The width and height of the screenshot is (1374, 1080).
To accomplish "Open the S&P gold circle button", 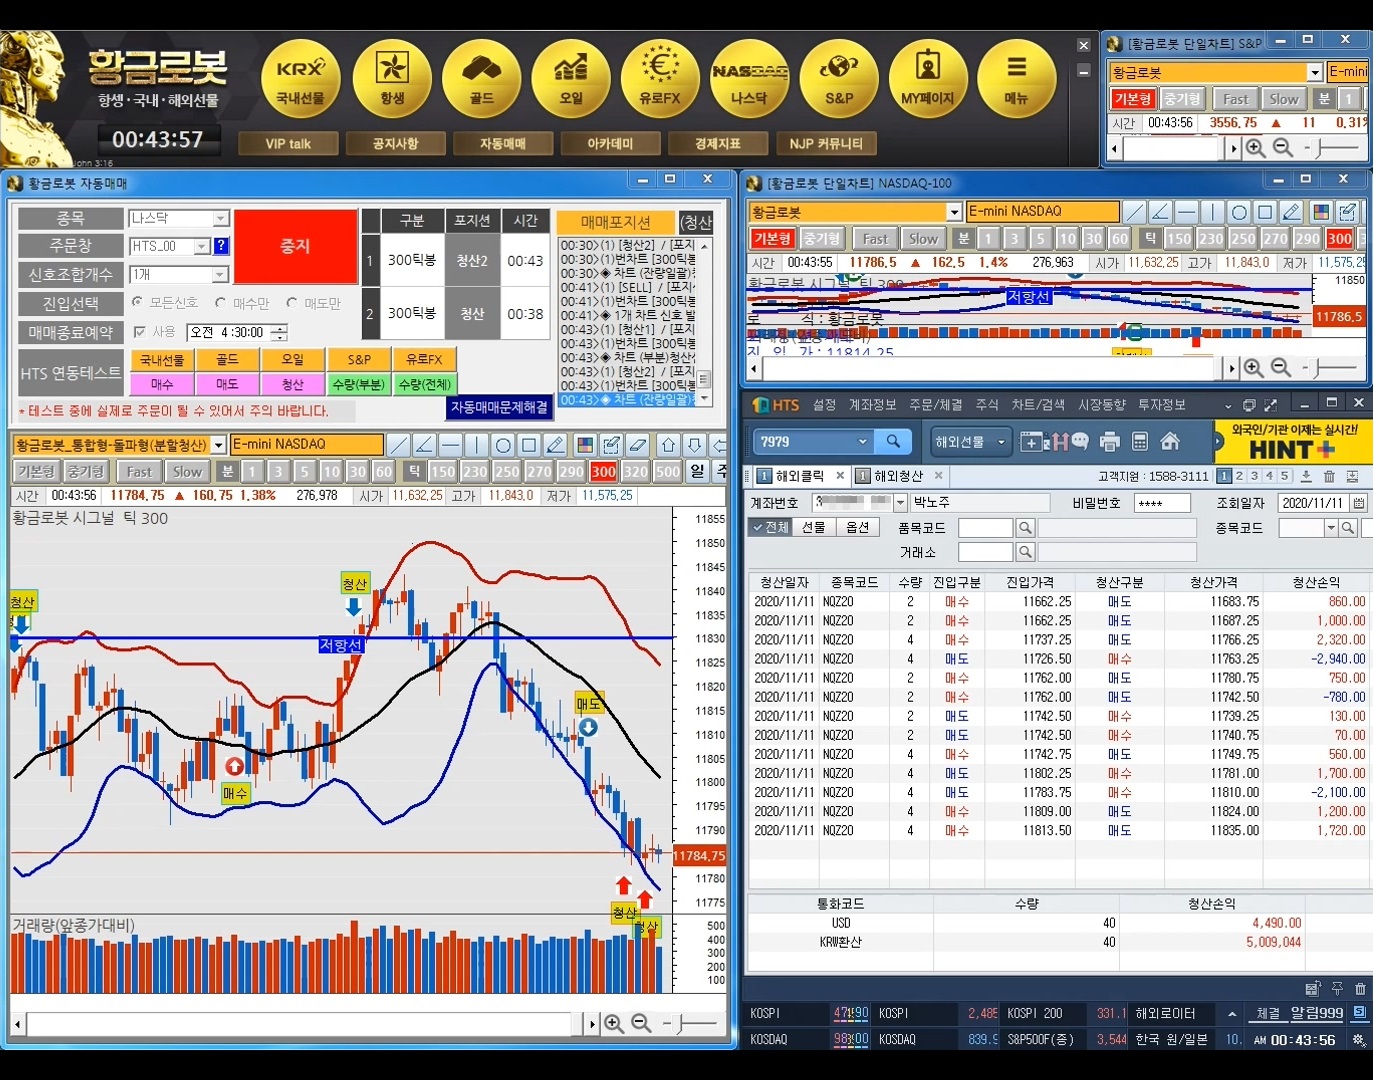I will (839, 79).
